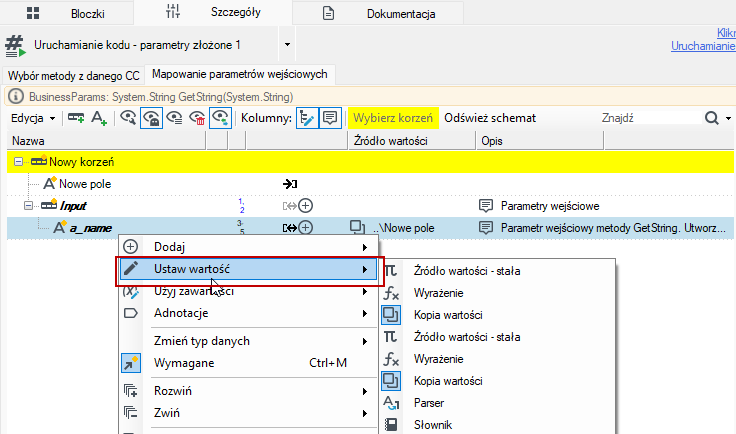
Task: Open the Adnotacje submenu
Action: coord(248,313)
